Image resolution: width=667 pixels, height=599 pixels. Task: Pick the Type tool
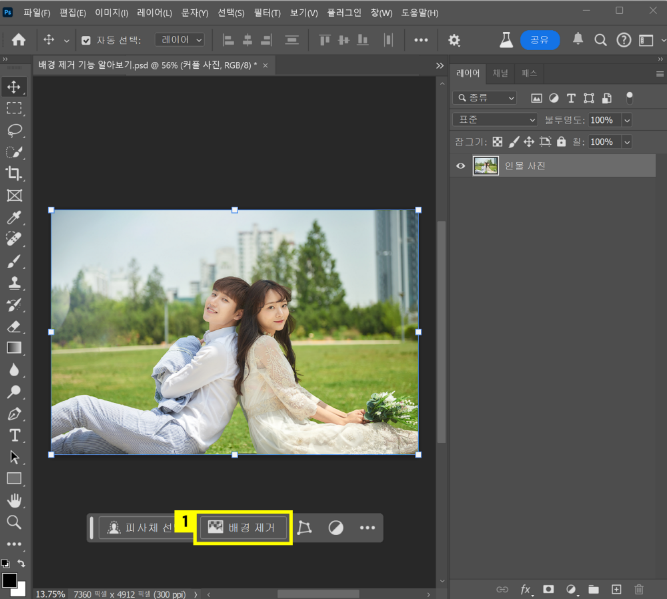(x=14, y=435)
